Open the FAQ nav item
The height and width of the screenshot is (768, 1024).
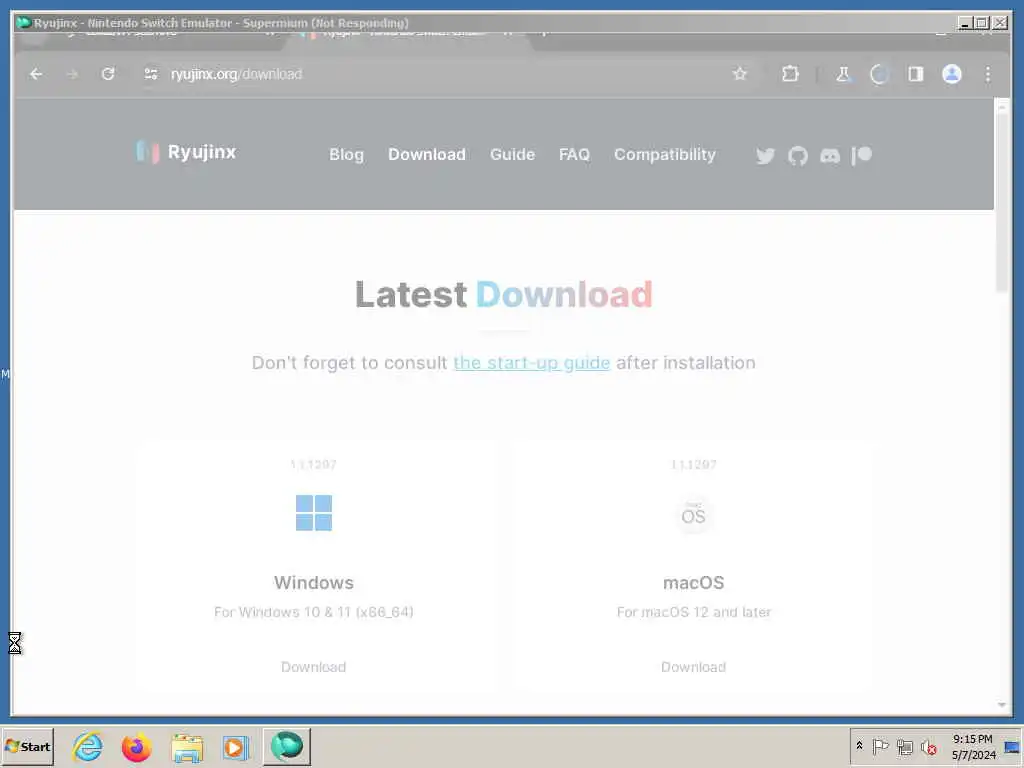[x=574, y=155]
